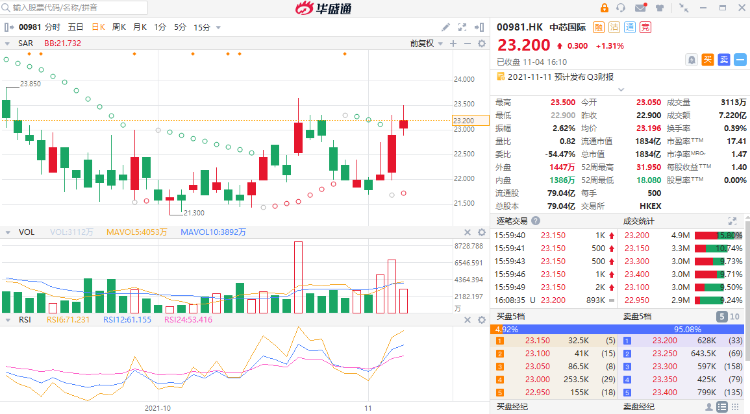Select the pencil drawing tool
750x414 pixels.
click(445, 27)
